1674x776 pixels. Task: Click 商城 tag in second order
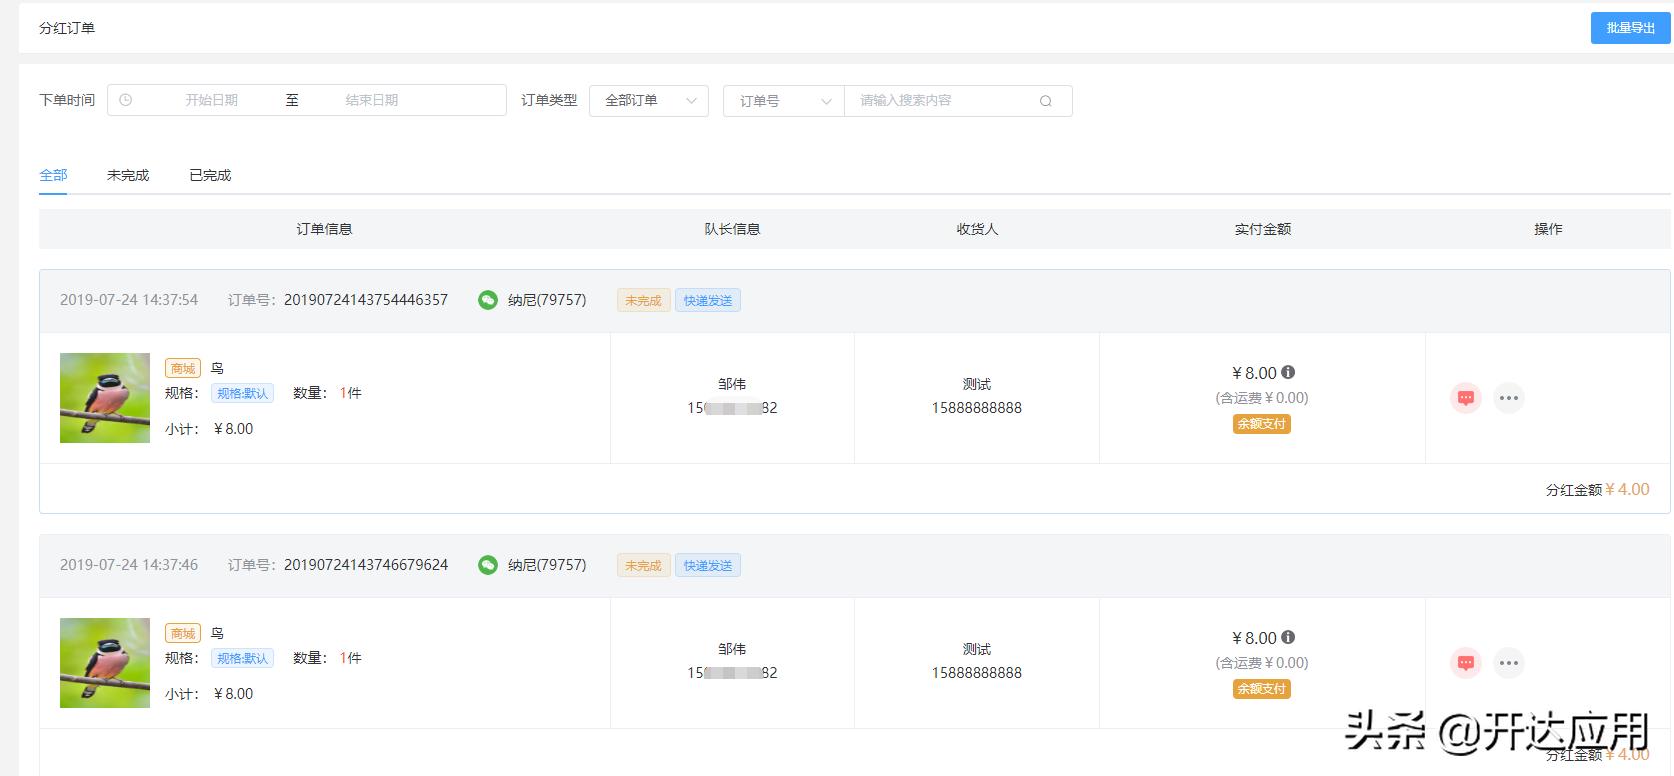183,633
